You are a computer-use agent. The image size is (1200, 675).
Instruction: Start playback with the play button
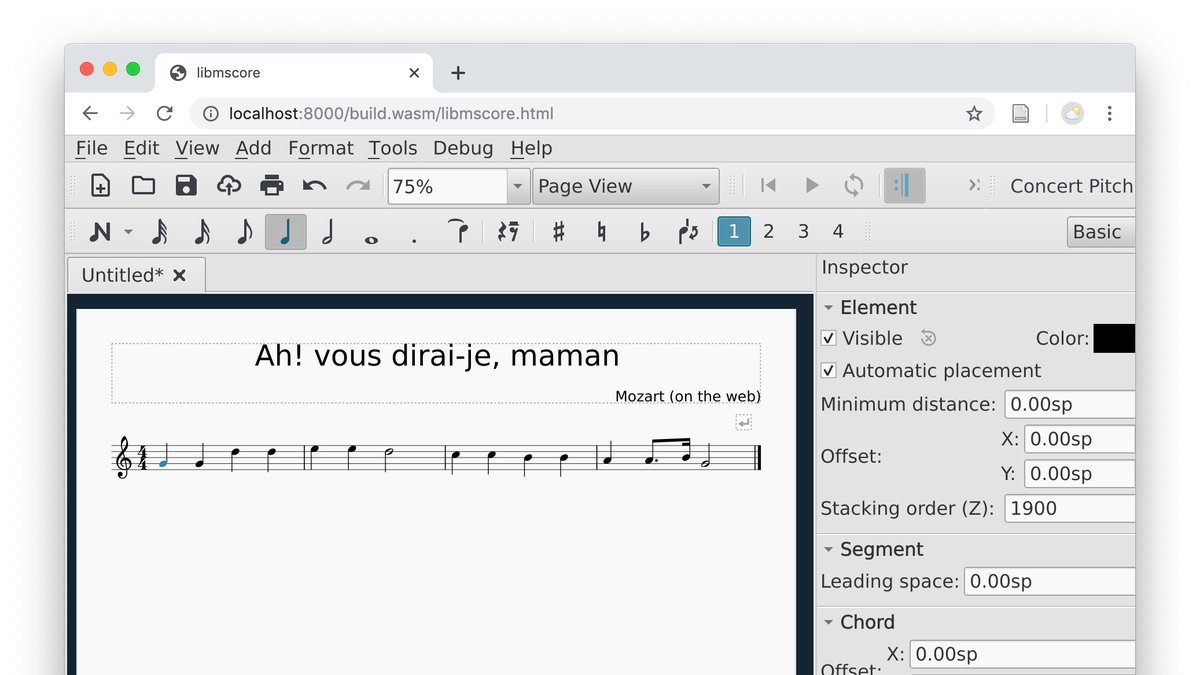tap(812, 186)
